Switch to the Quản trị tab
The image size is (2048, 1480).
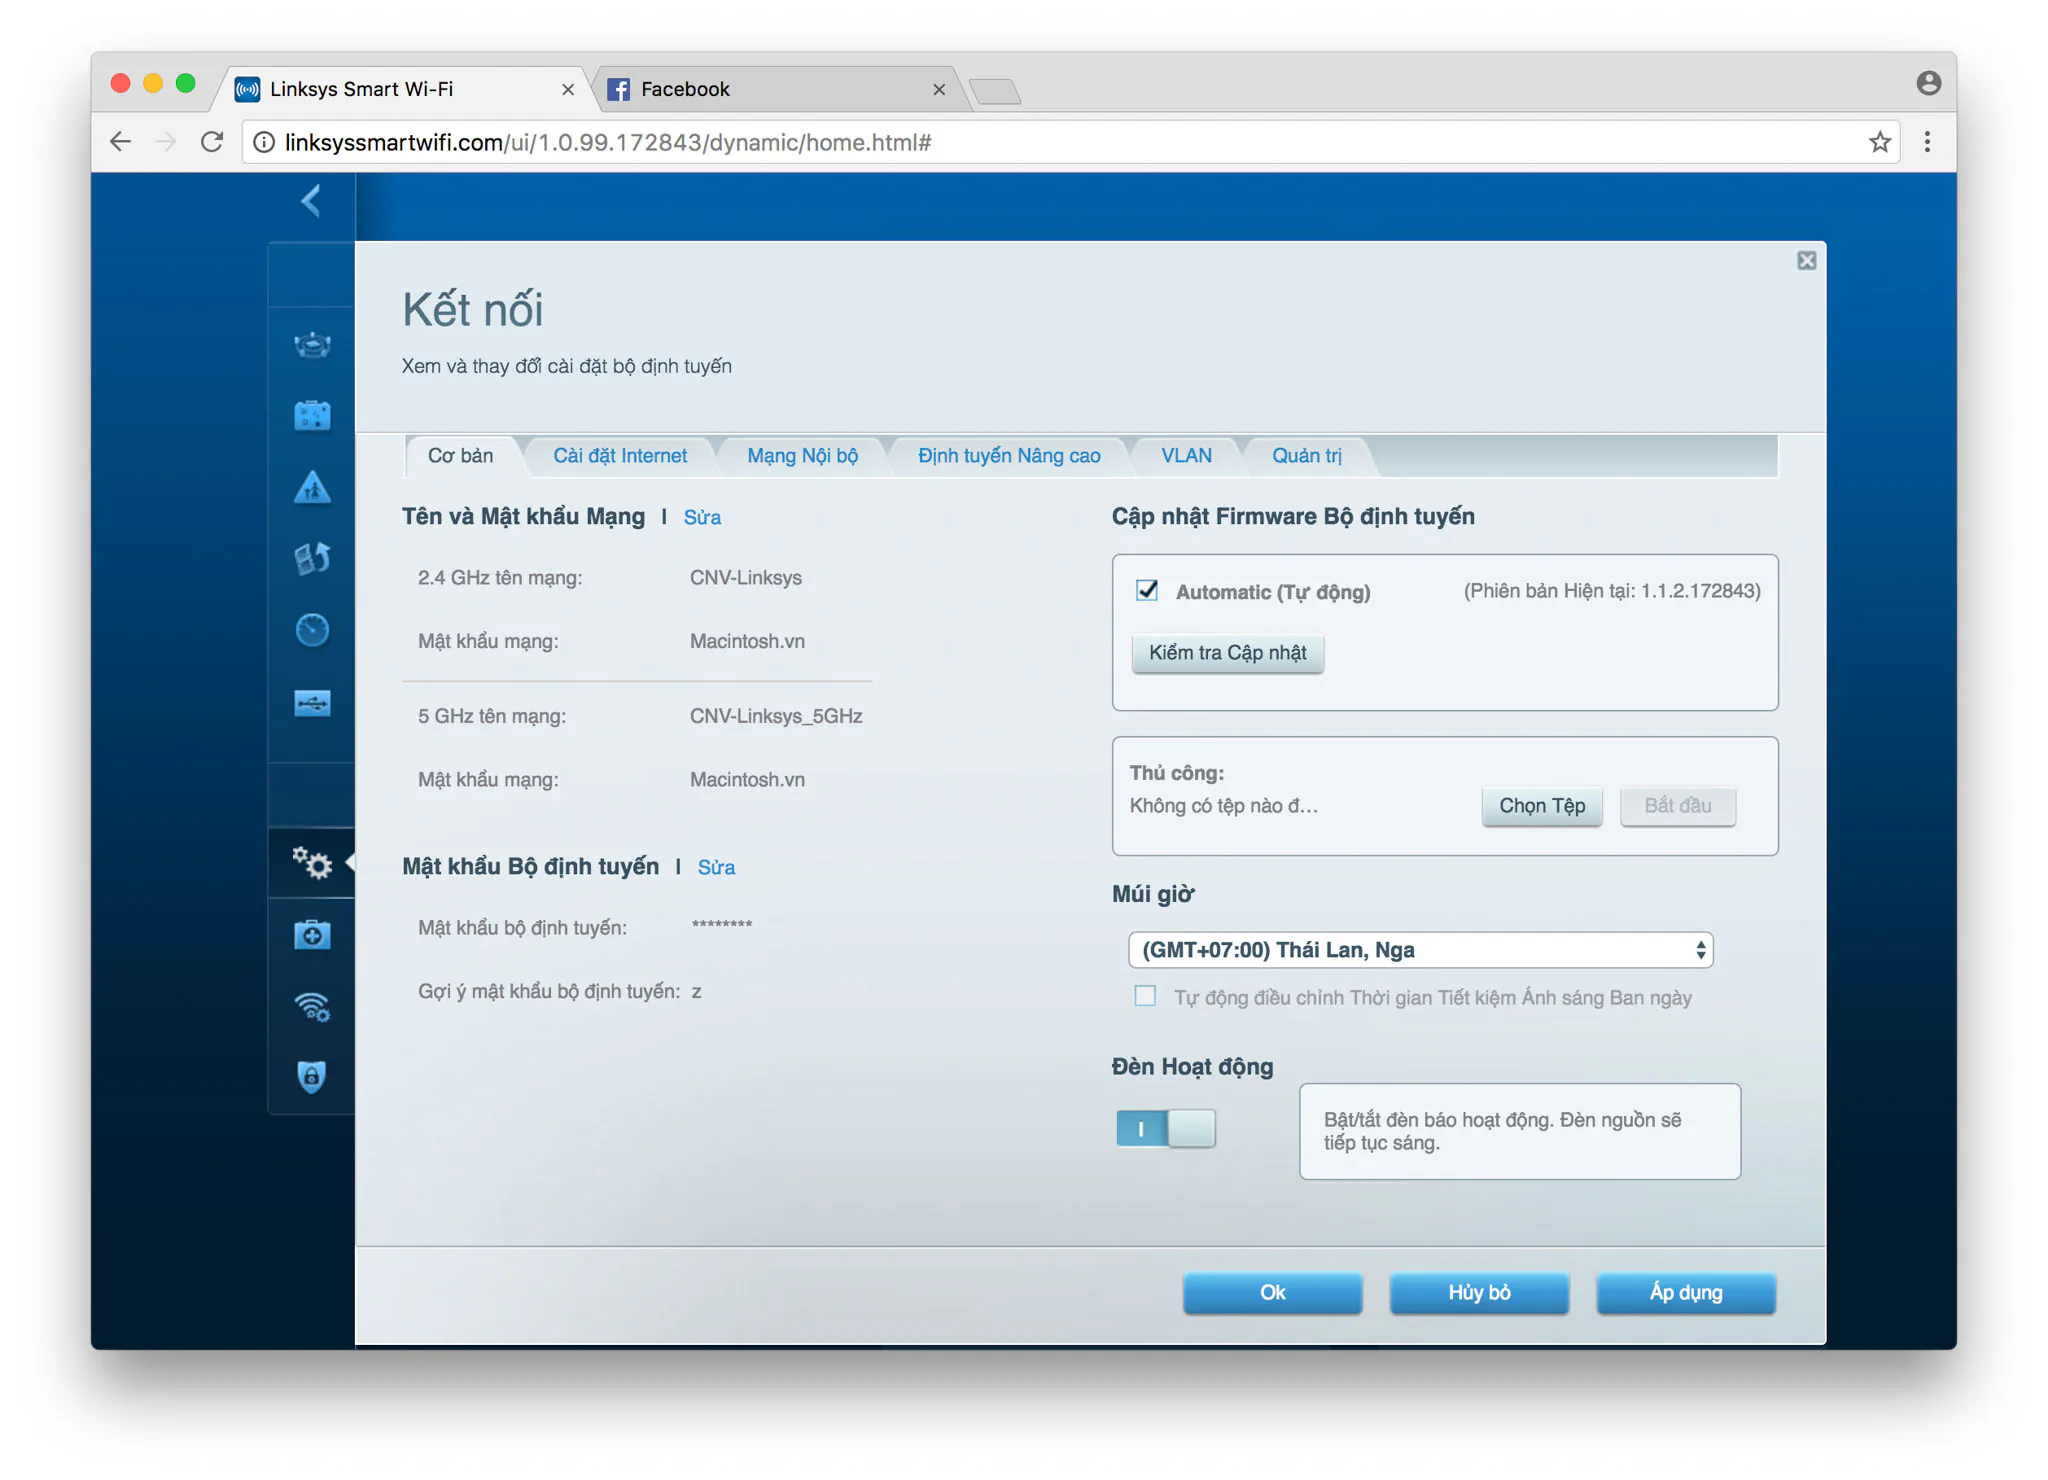[1306, 456]
